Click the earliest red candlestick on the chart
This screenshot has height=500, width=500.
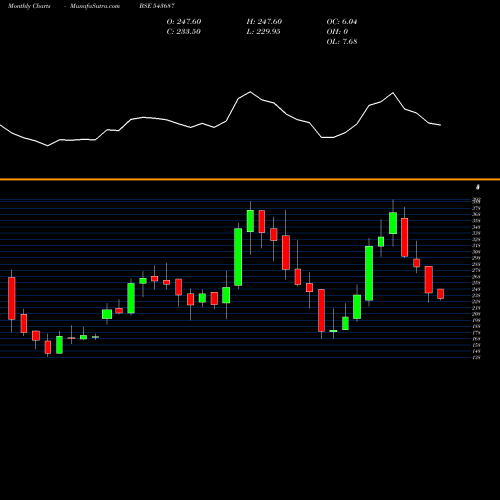pos(12,298)
